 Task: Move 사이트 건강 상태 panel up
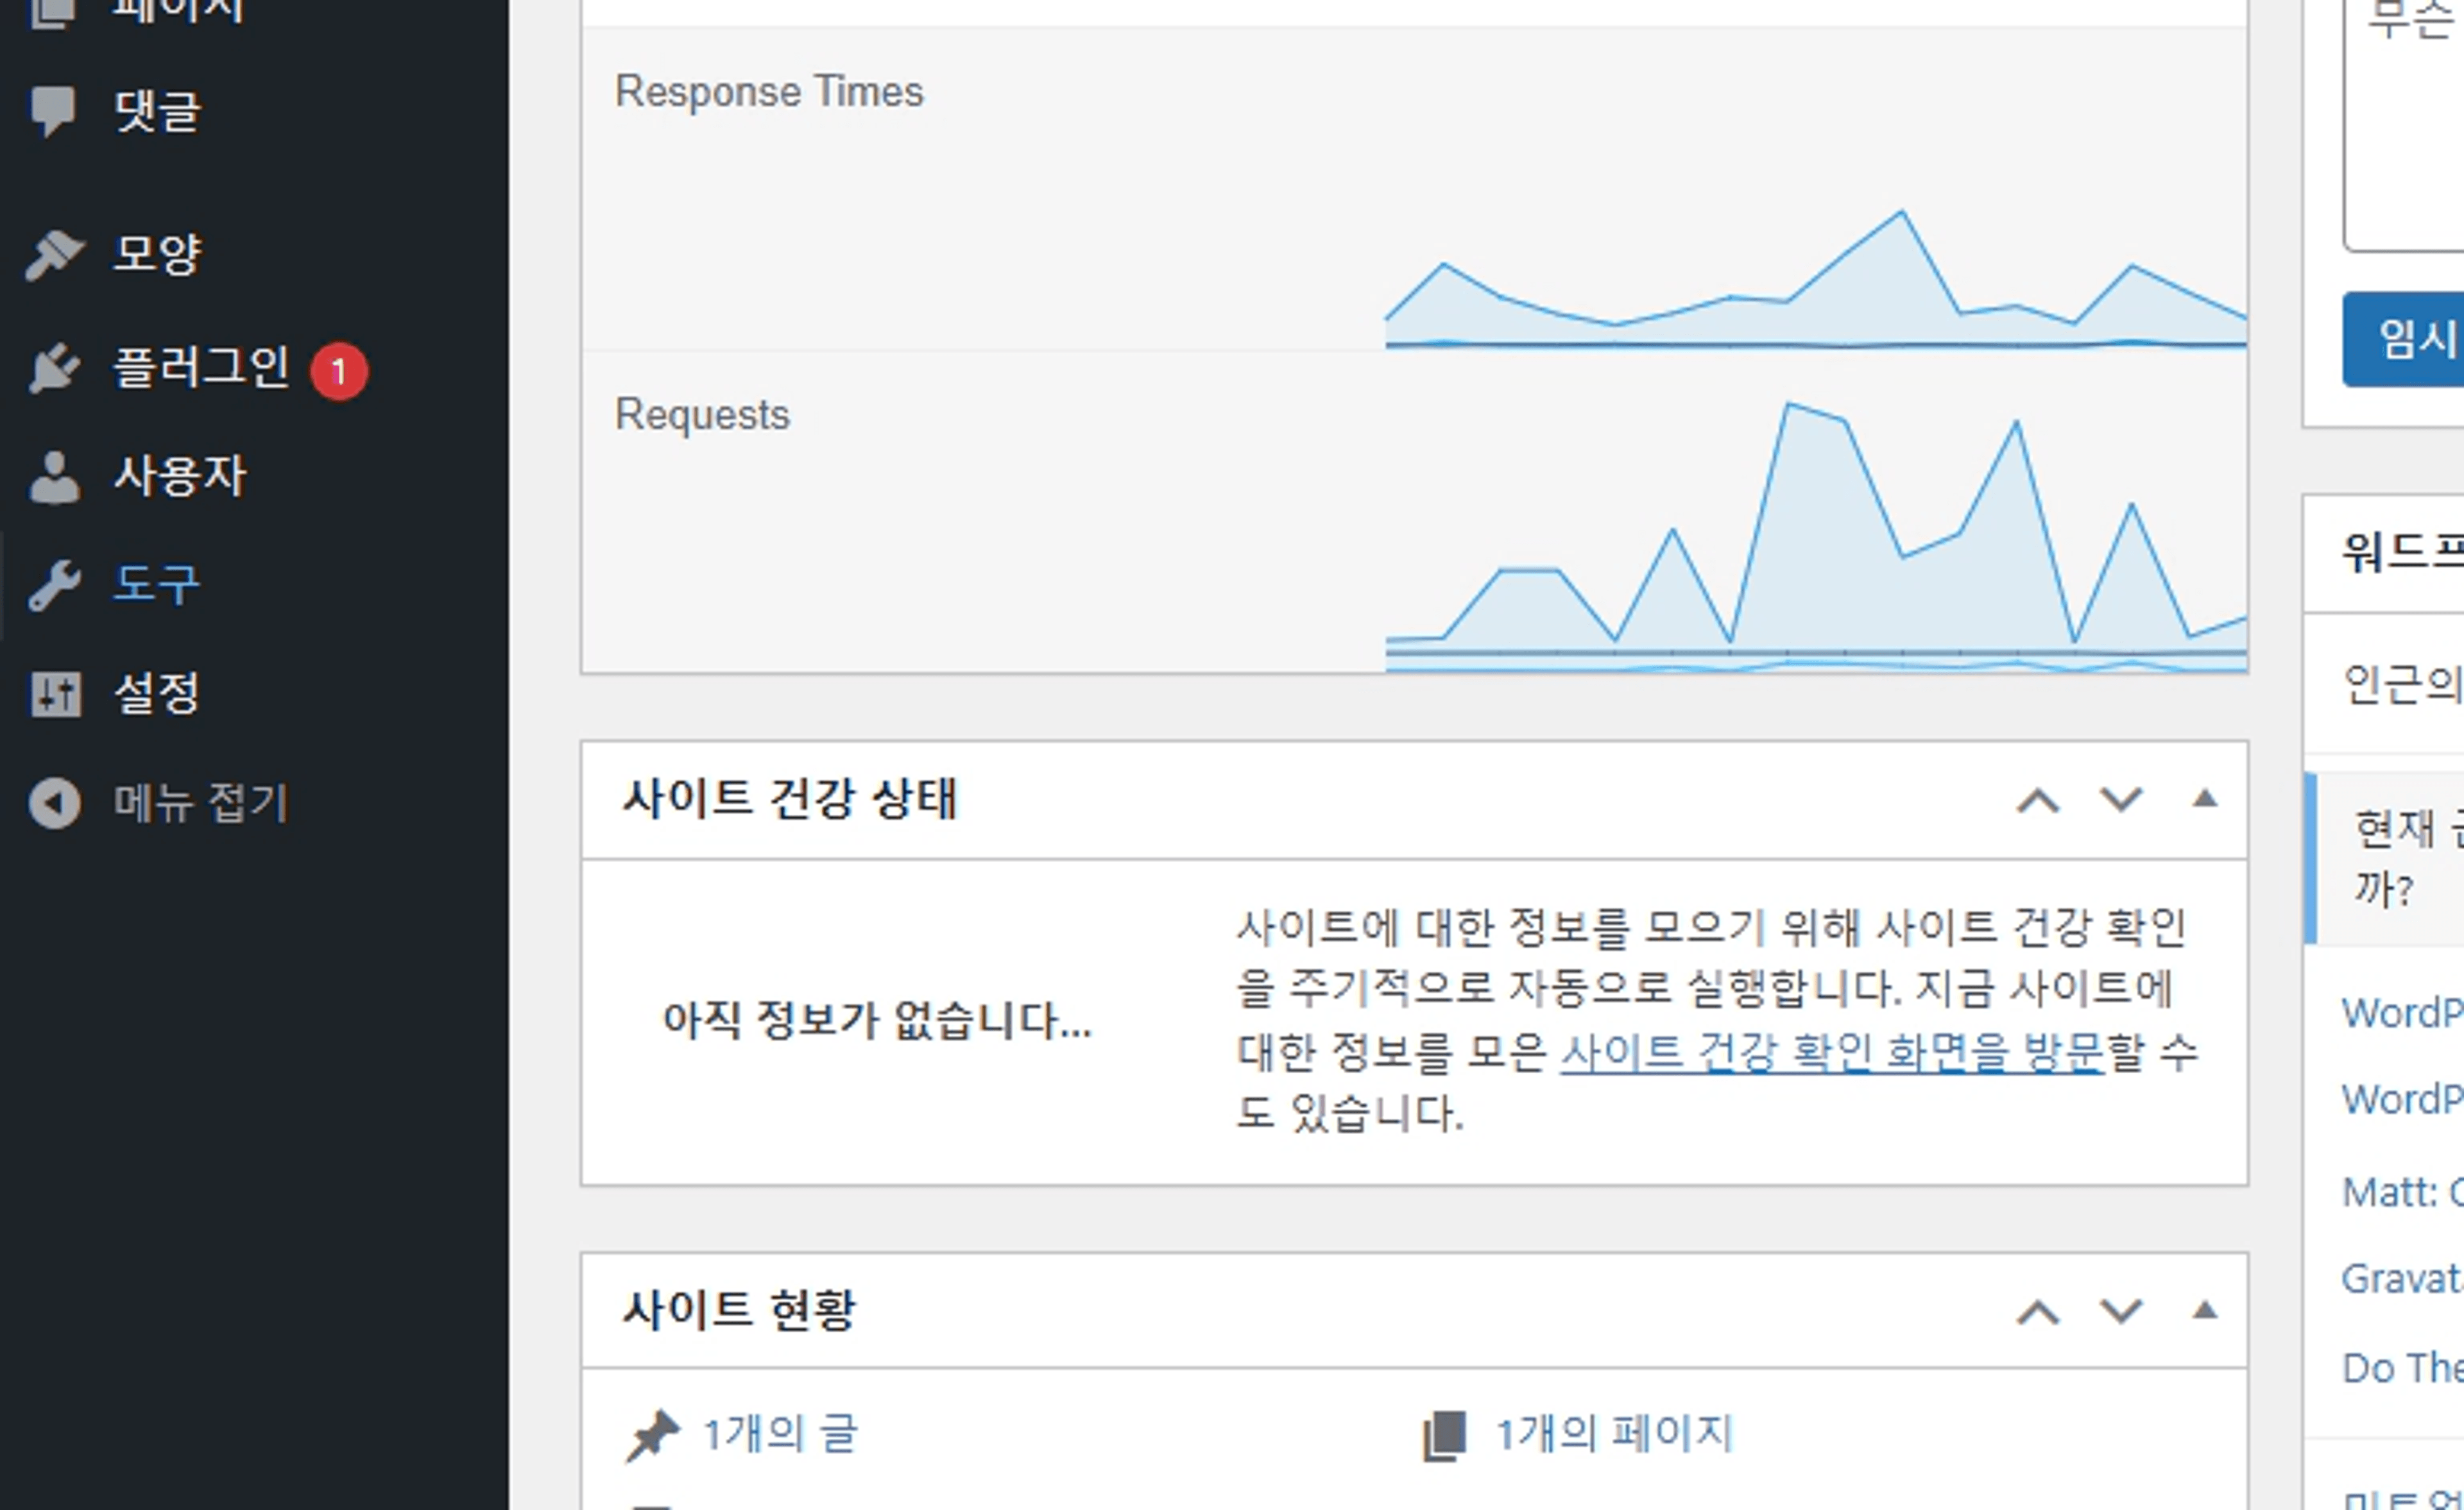click(2038, 801)
